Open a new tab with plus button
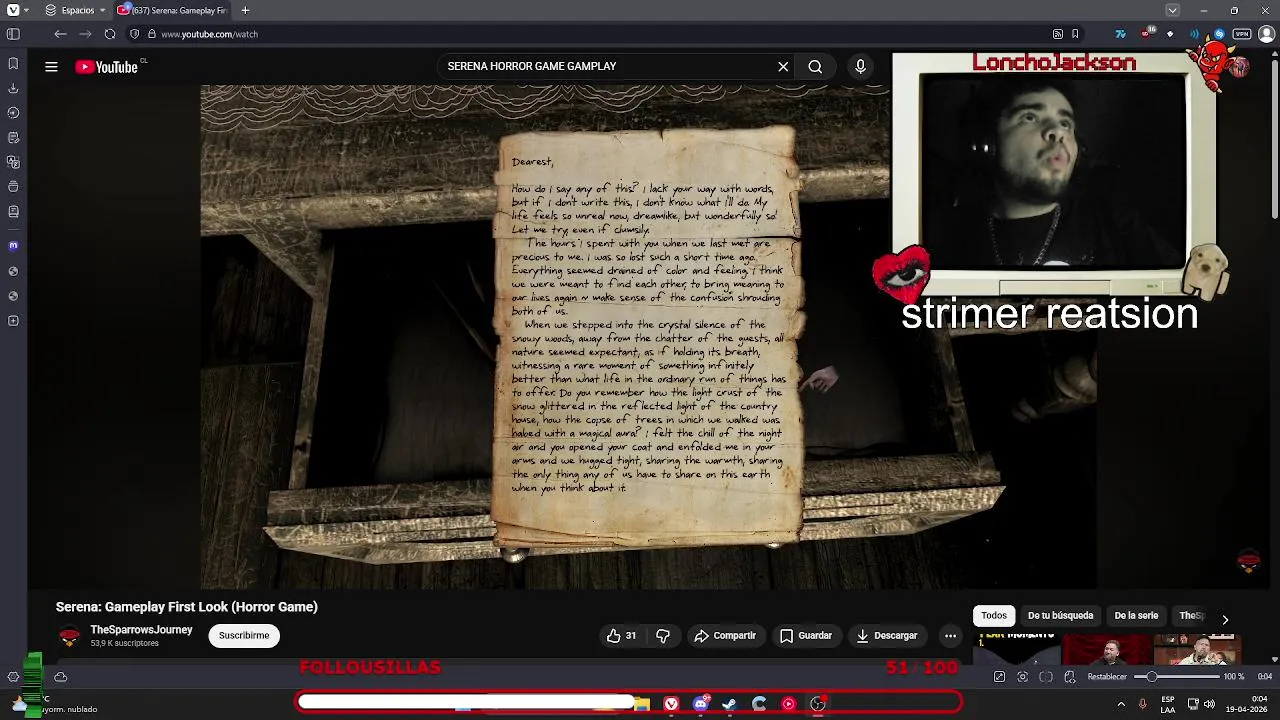This screenshot has width=1280, height=720. pyautogui.click(x=245, y=10)
